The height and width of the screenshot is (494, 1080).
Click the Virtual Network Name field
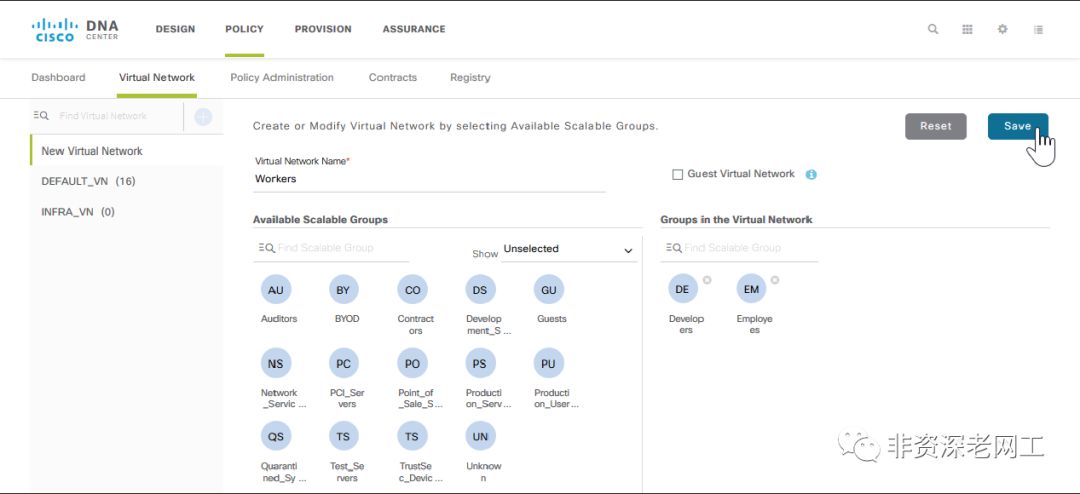point(430,179)
